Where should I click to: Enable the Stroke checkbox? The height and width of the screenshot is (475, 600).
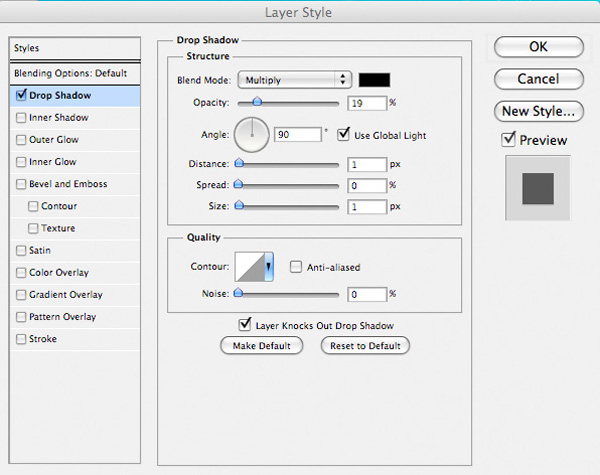[x=21, y=339]
